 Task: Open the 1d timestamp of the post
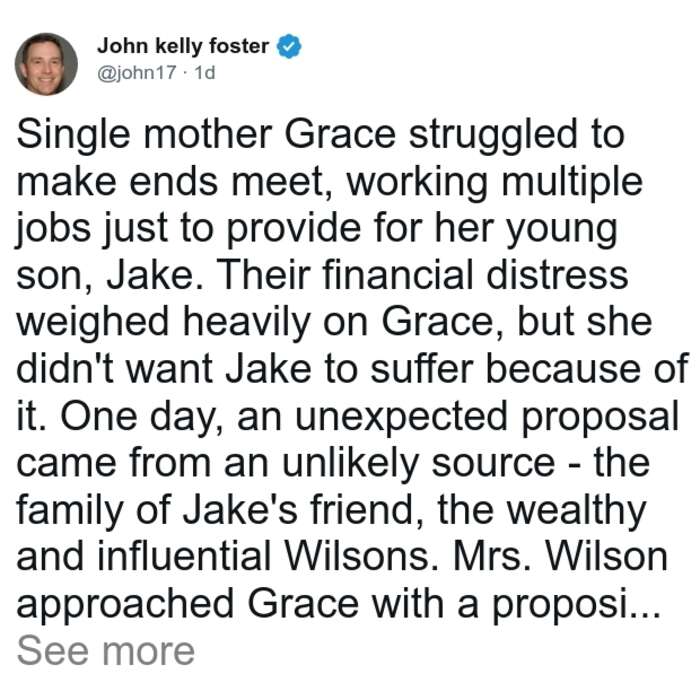click(x=205, y=72)
